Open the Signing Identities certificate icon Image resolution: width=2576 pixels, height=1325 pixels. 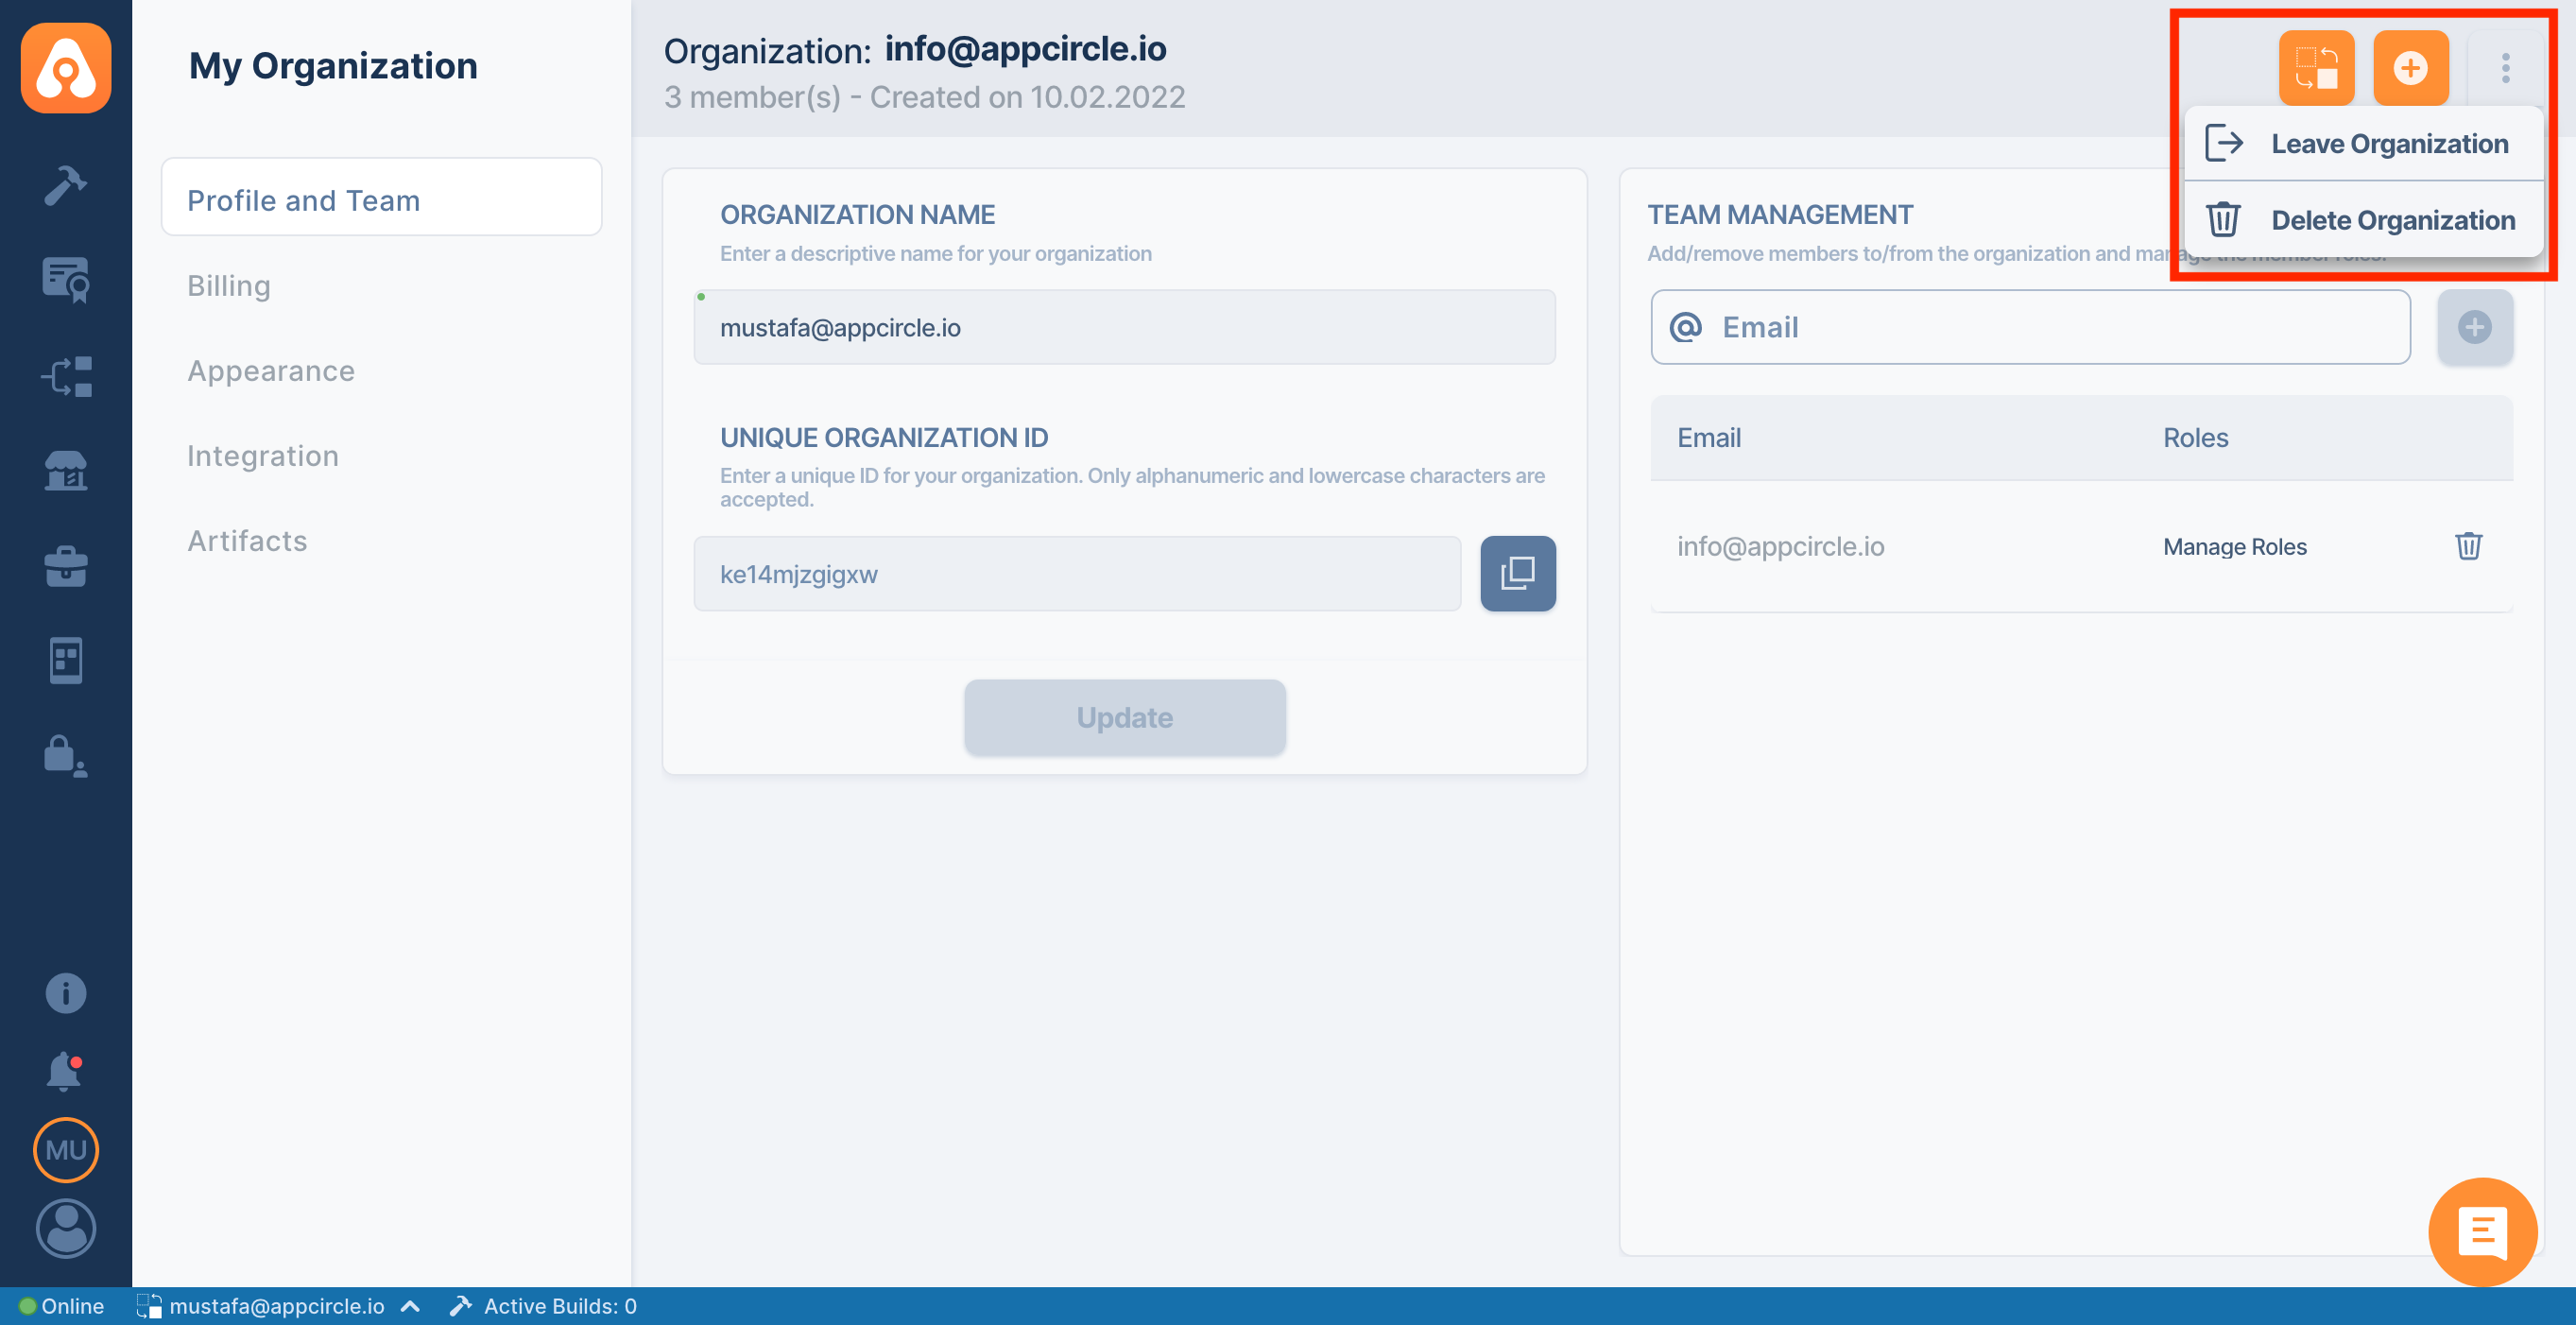coord(66,280)
